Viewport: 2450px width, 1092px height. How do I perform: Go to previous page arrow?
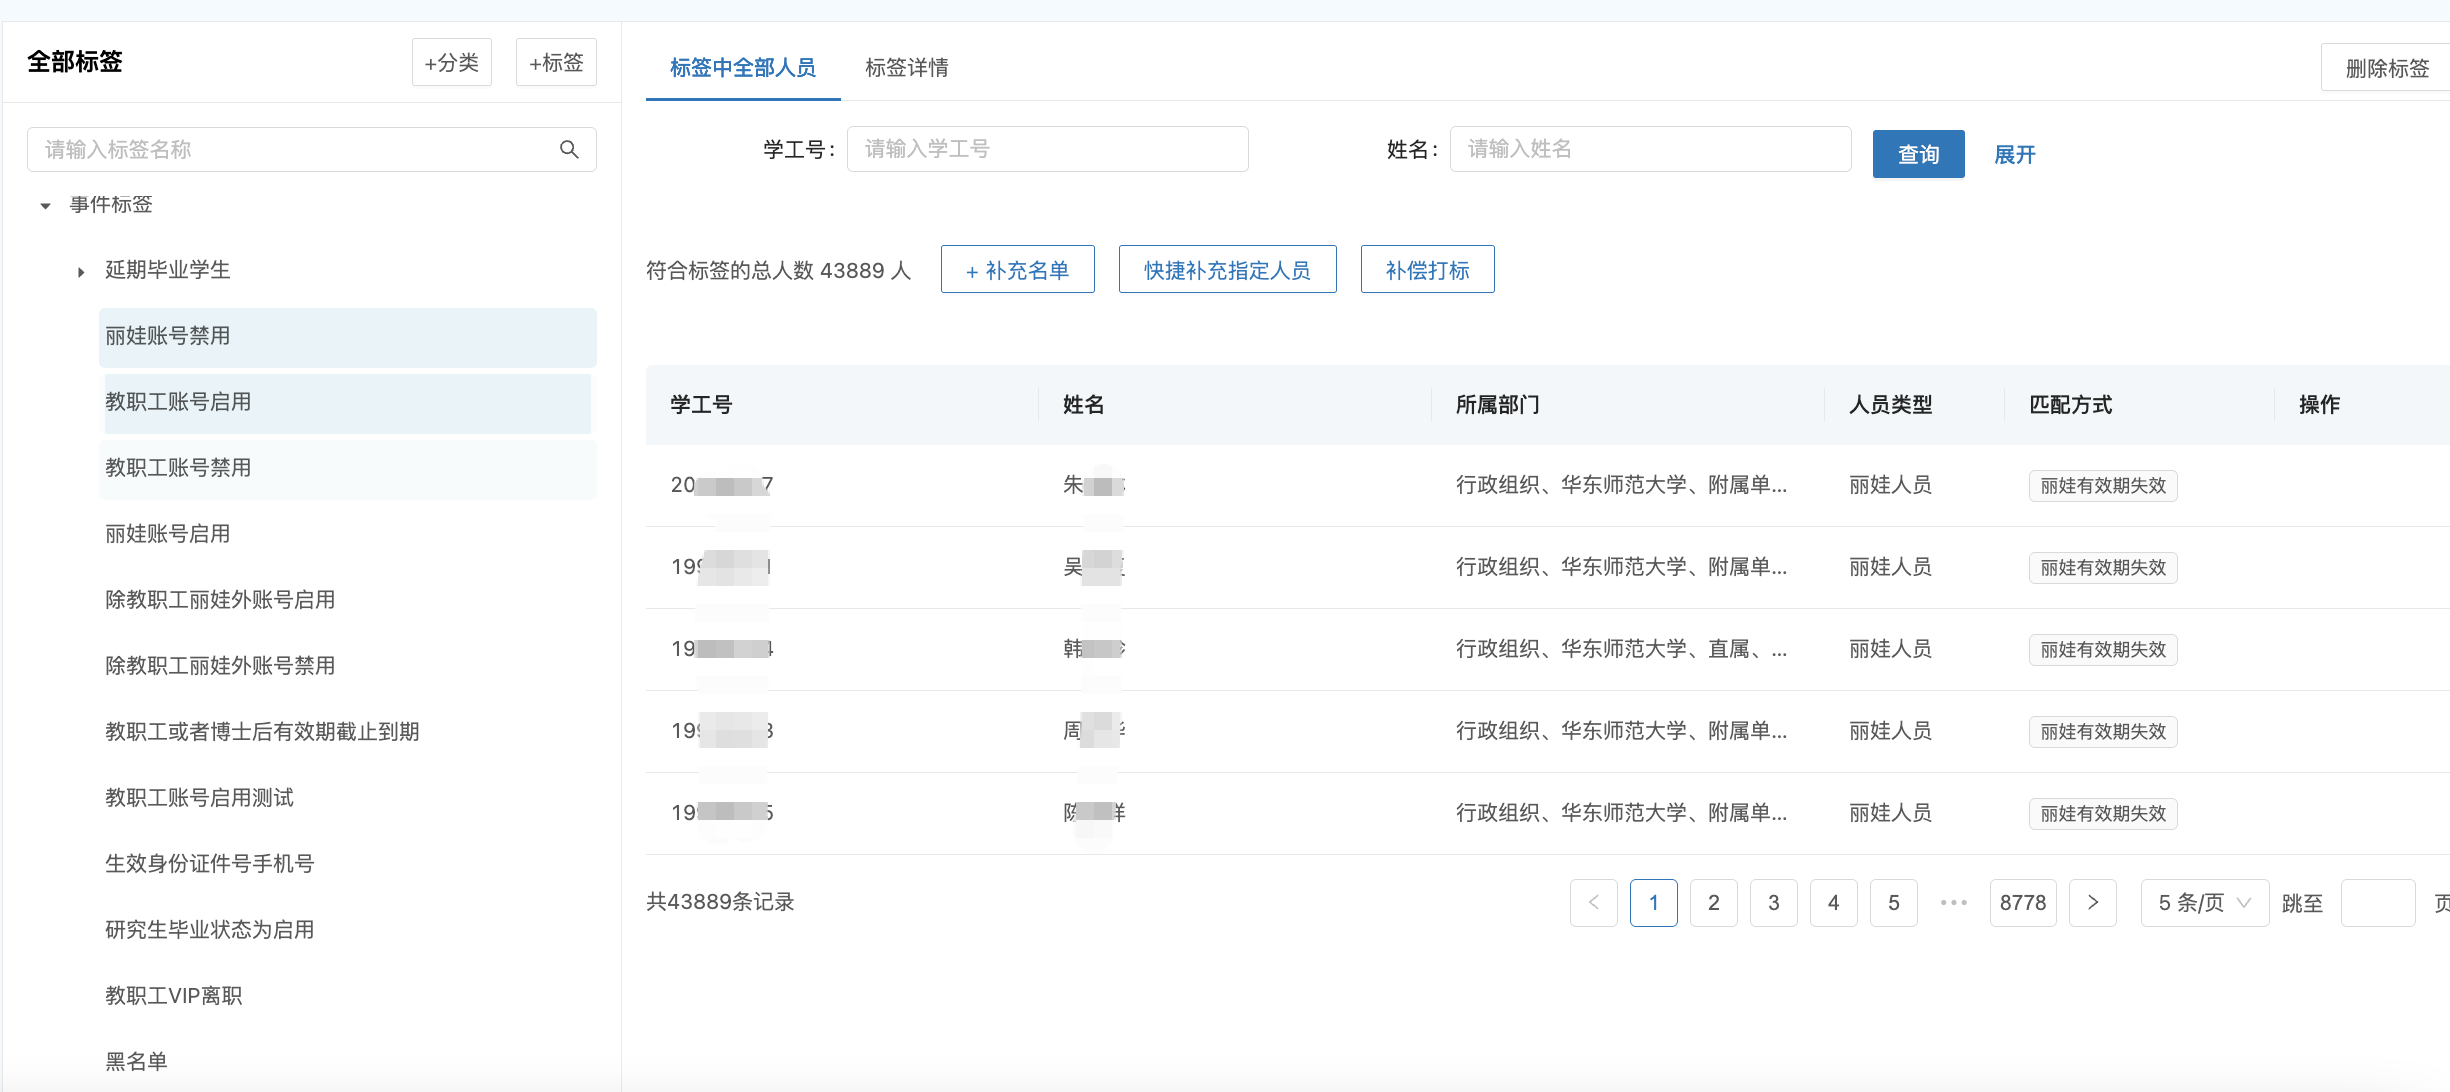click(1594, 903)
